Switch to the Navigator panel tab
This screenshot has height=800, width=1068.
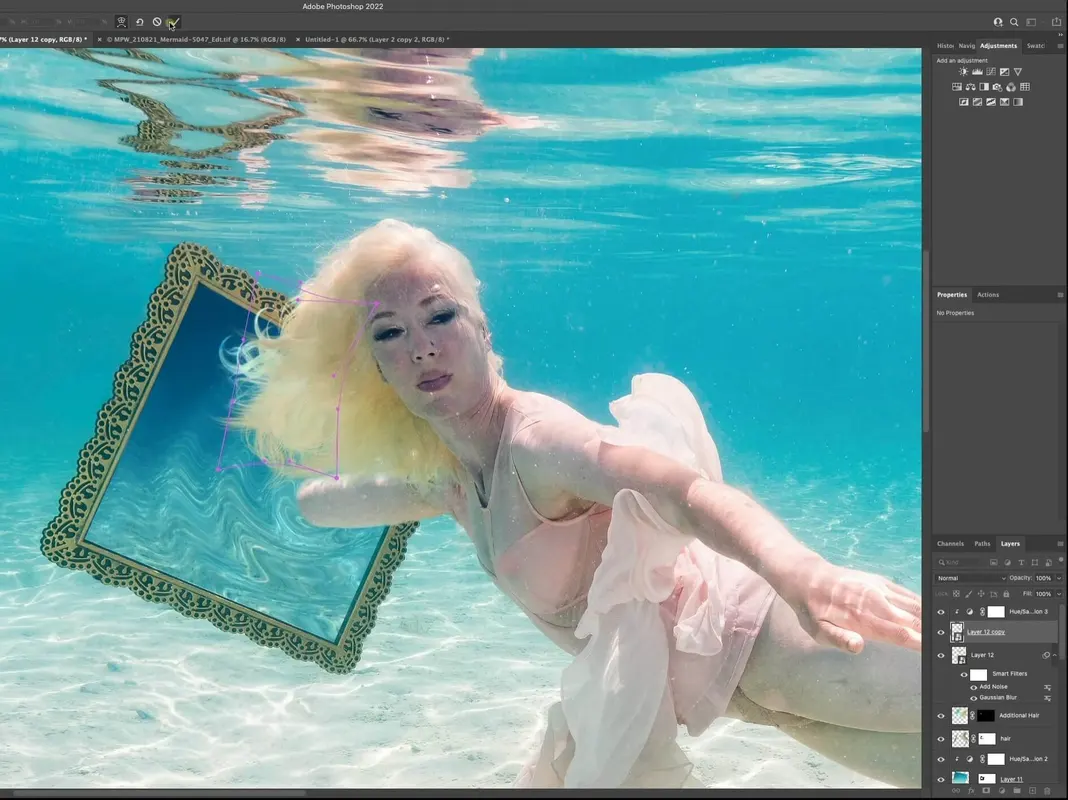[967, 46]
